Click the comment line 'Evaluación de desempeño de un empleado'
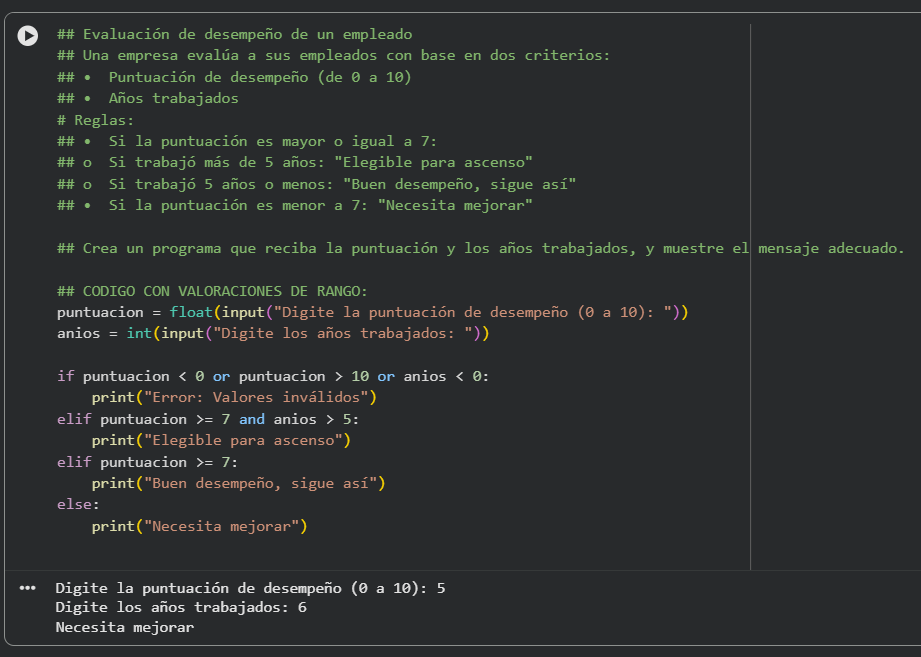 click(x=234, y=34)
